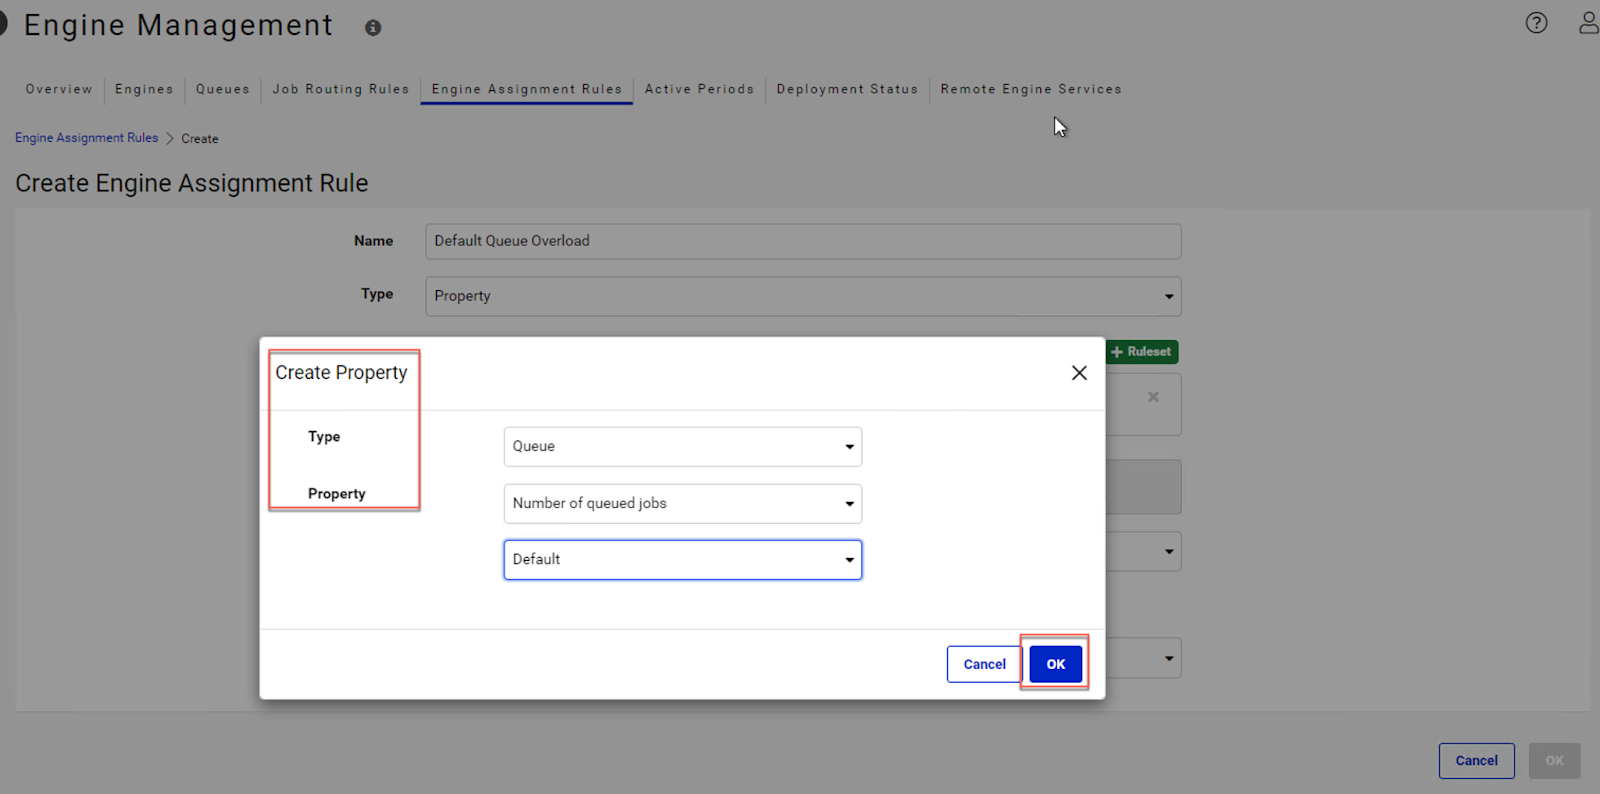The height and width of the screenshot is (794, 1600).
Task: Remove the ruleset using the small x icon
Action: pyautogui.click(x=1153, y=397)
